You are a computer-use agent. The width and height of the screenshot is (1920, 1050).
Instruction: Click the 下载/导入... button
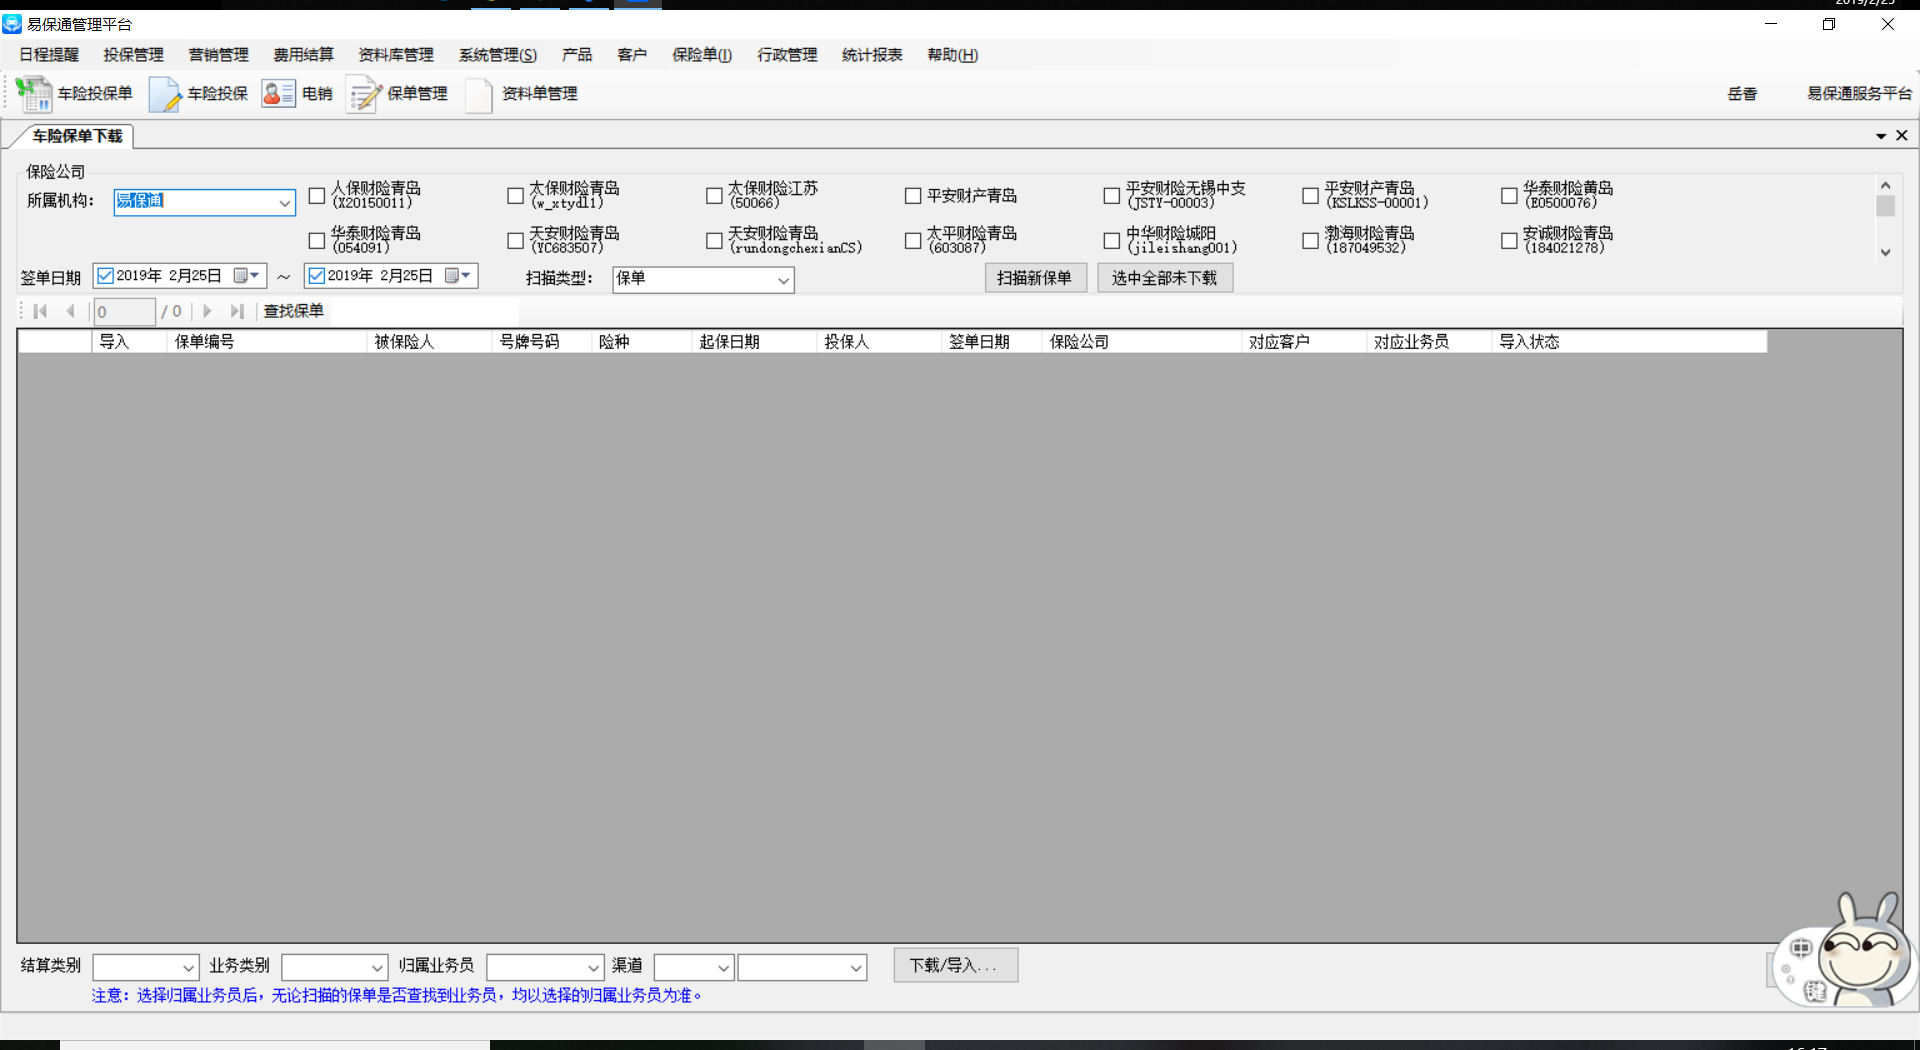(955, 965)
